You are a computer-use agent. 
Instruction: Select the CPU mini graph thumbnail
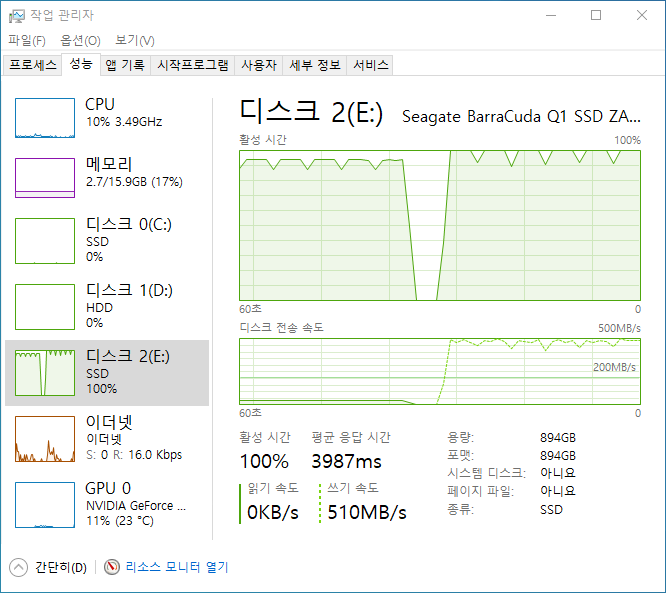[45, 118]
